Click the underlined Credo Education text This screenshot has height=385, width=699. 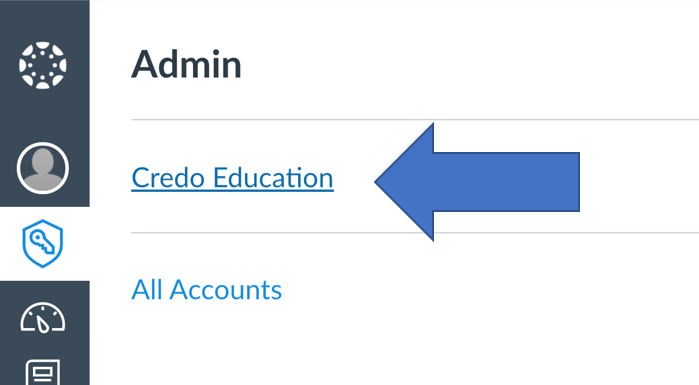point(232,178)
